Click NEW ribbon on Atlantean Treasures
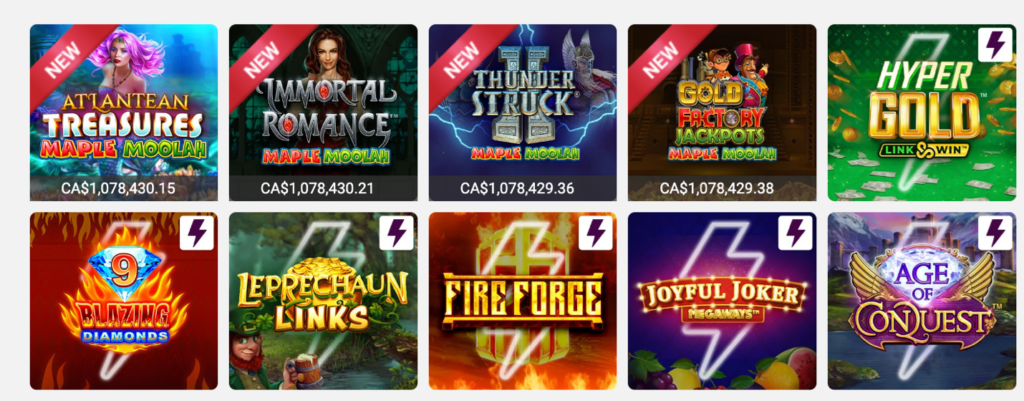 coord(64,58)
